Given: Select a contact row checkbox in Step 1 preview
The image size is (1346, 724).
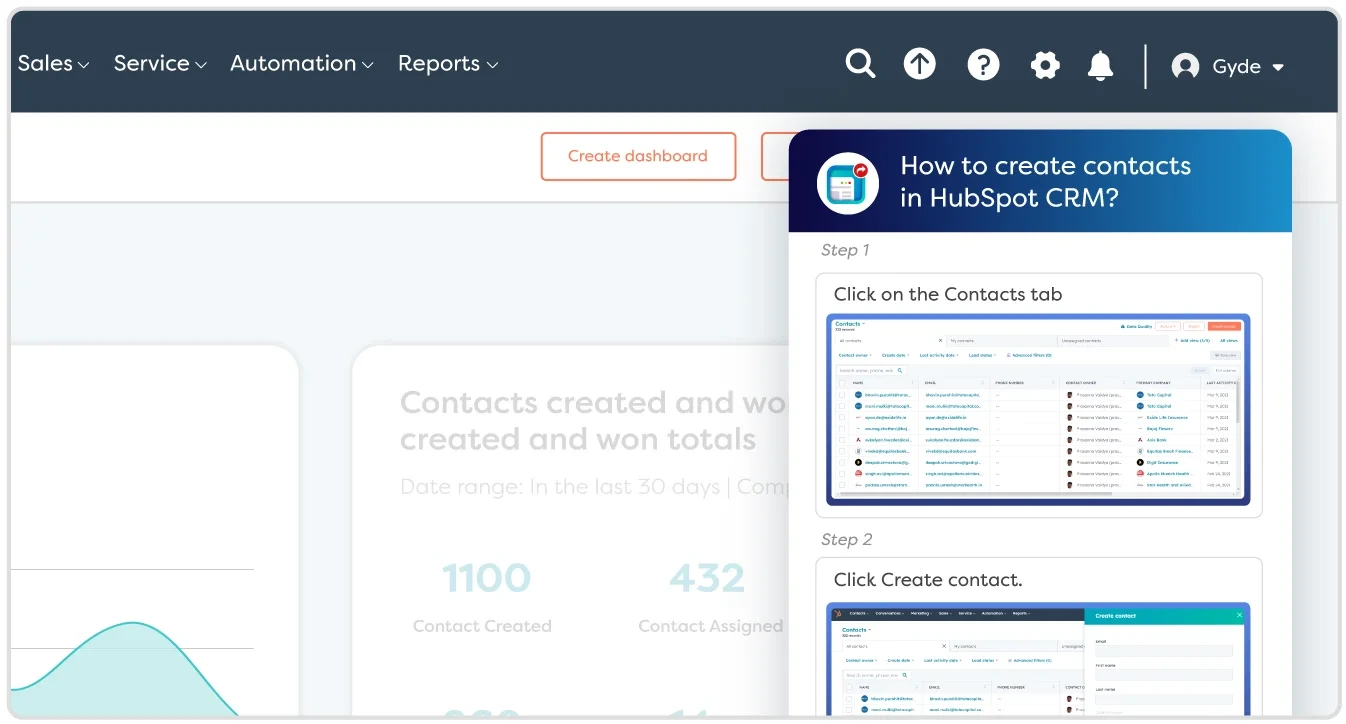Looking at the screenshot, I should [x=842, y=394].
